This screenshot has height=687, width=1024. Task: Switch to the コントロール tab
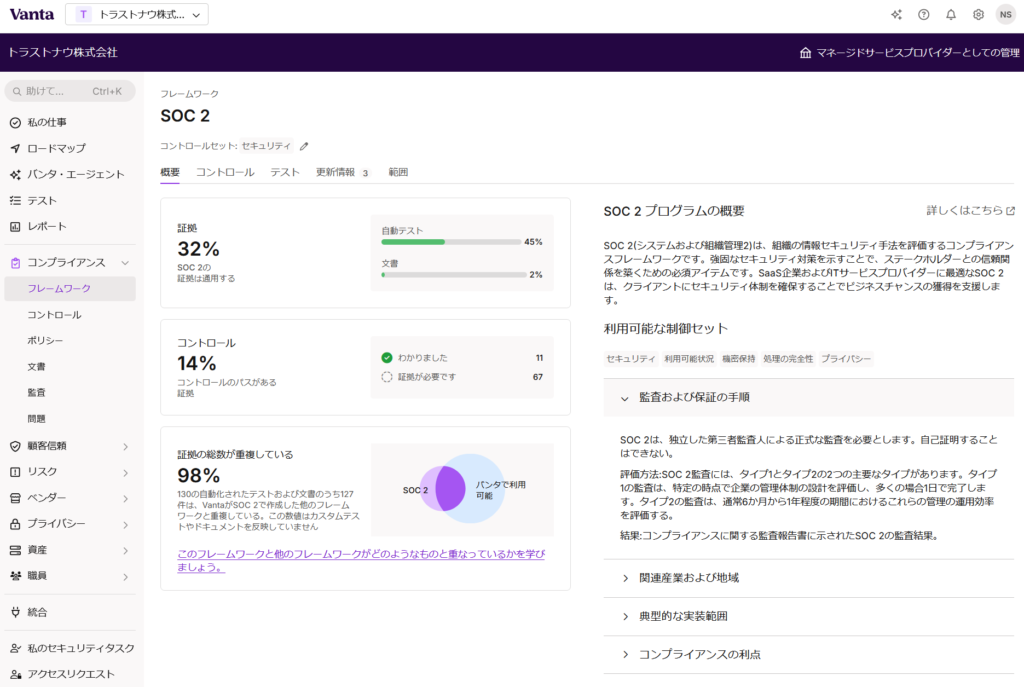[x=225, y=172]
